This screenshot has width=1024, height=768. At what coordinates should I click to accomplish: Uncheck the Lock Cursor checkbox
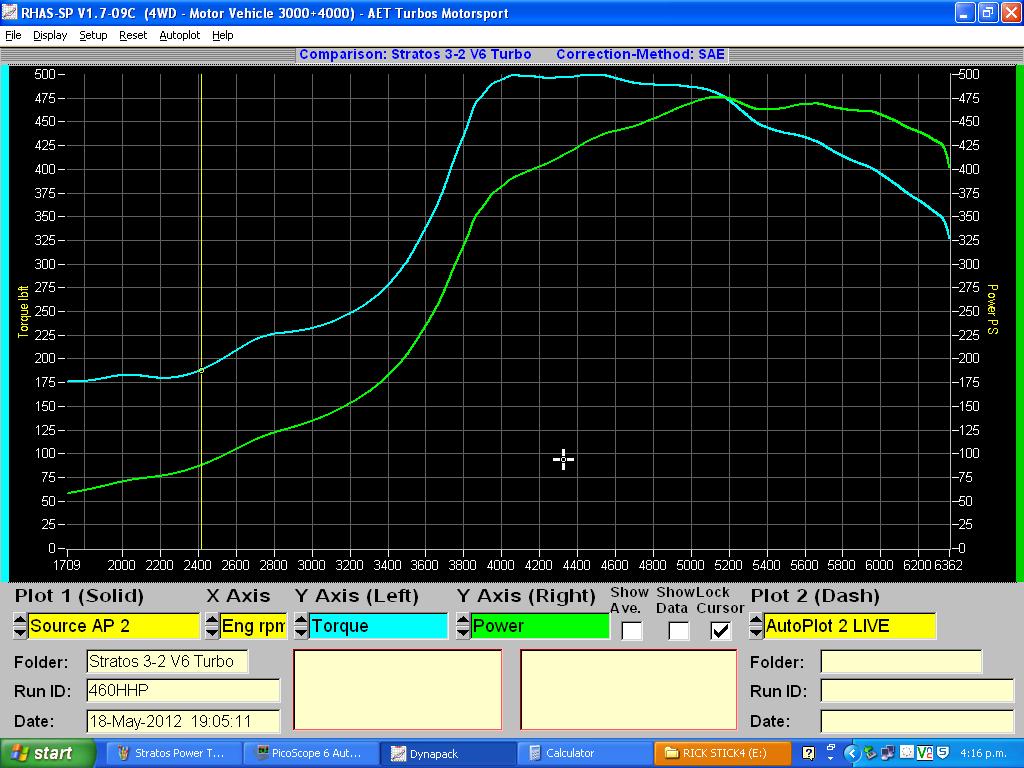click(x=721, y=631)
